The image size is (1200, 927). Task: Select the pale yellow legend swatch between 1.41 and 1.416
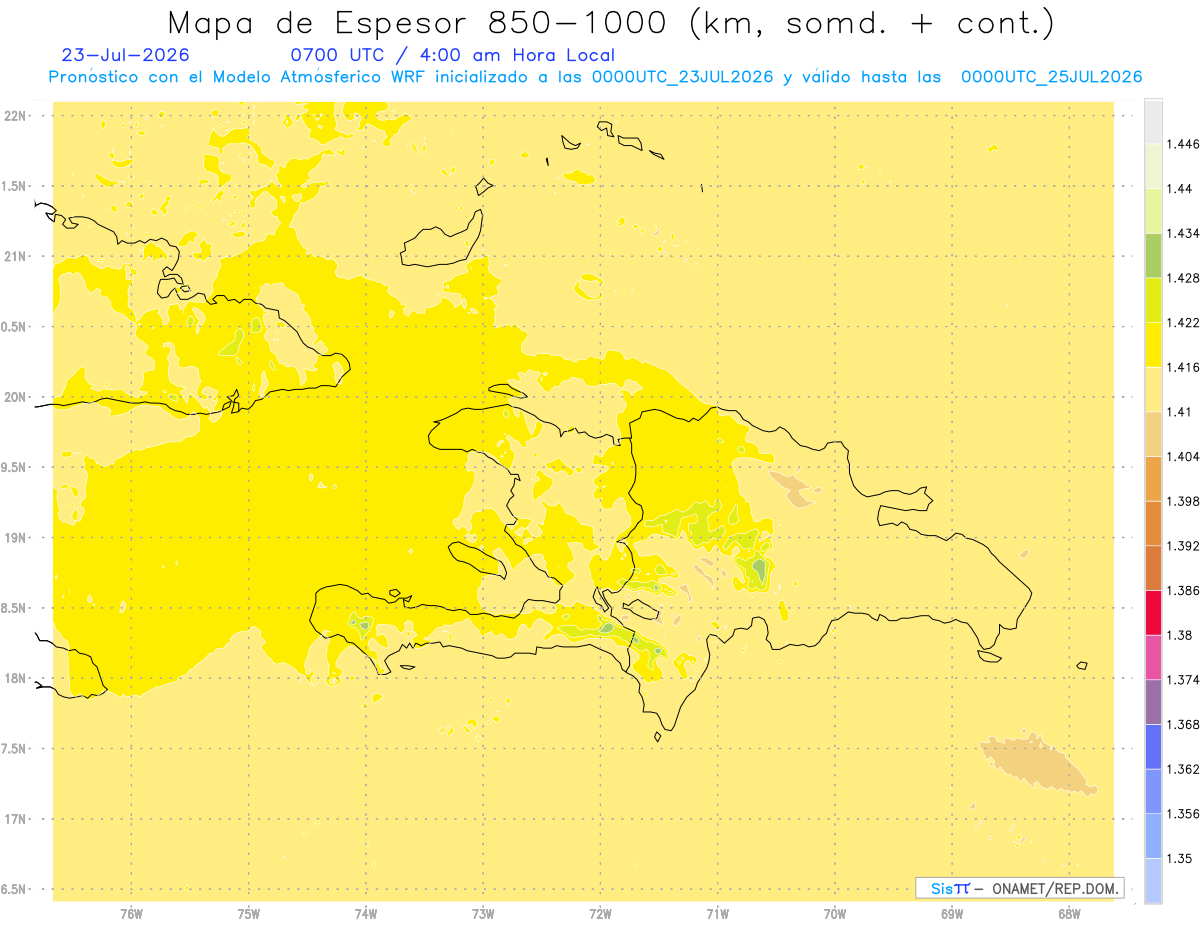(1153, 389)
